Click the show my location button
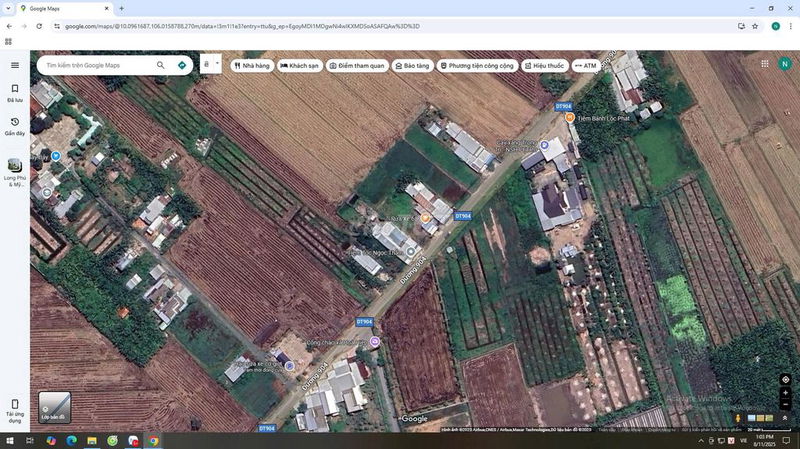 pos(786,379)
